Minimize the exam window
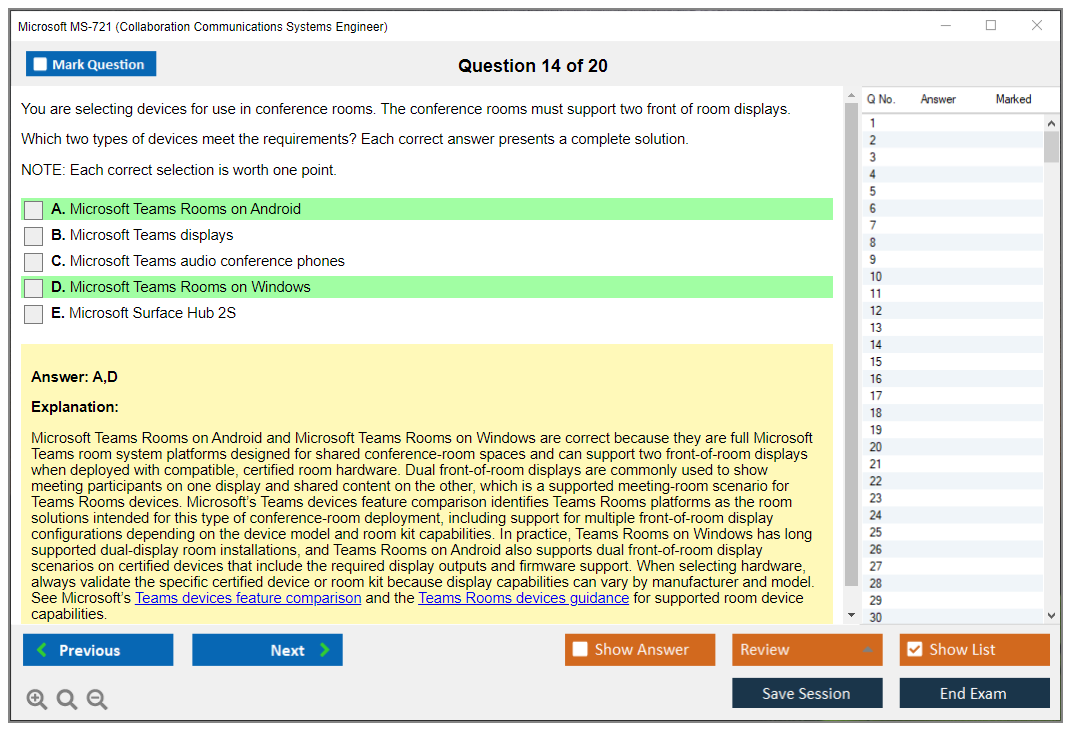Image resolution: width=1075 pixels, height=735 pixels. pos(945,25)
